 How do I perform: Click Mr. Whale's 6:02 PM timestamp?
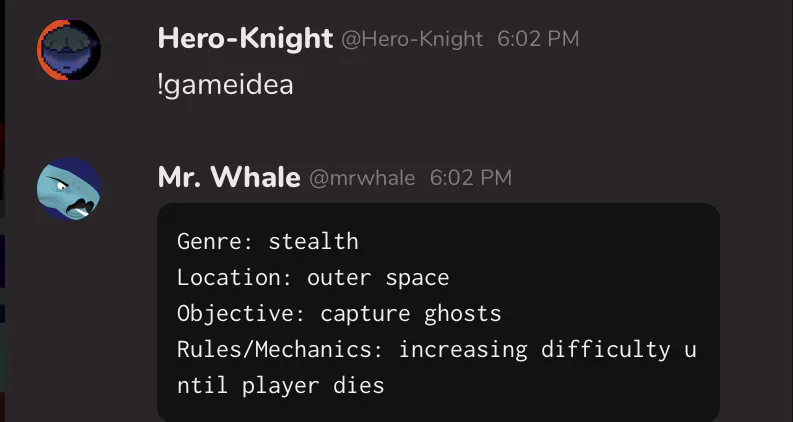pyautogui.click(x=471, y=178)
